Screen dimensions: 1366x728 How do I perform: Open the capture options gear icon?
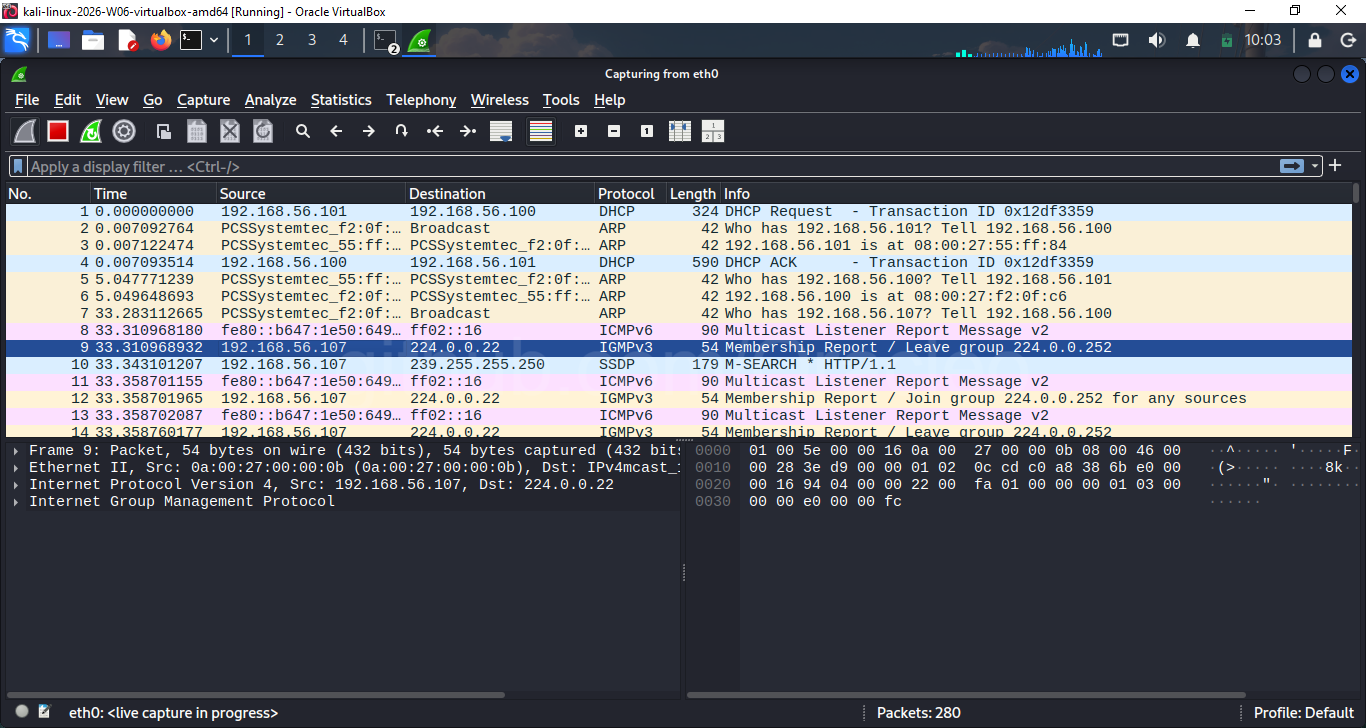pos(124,131)
